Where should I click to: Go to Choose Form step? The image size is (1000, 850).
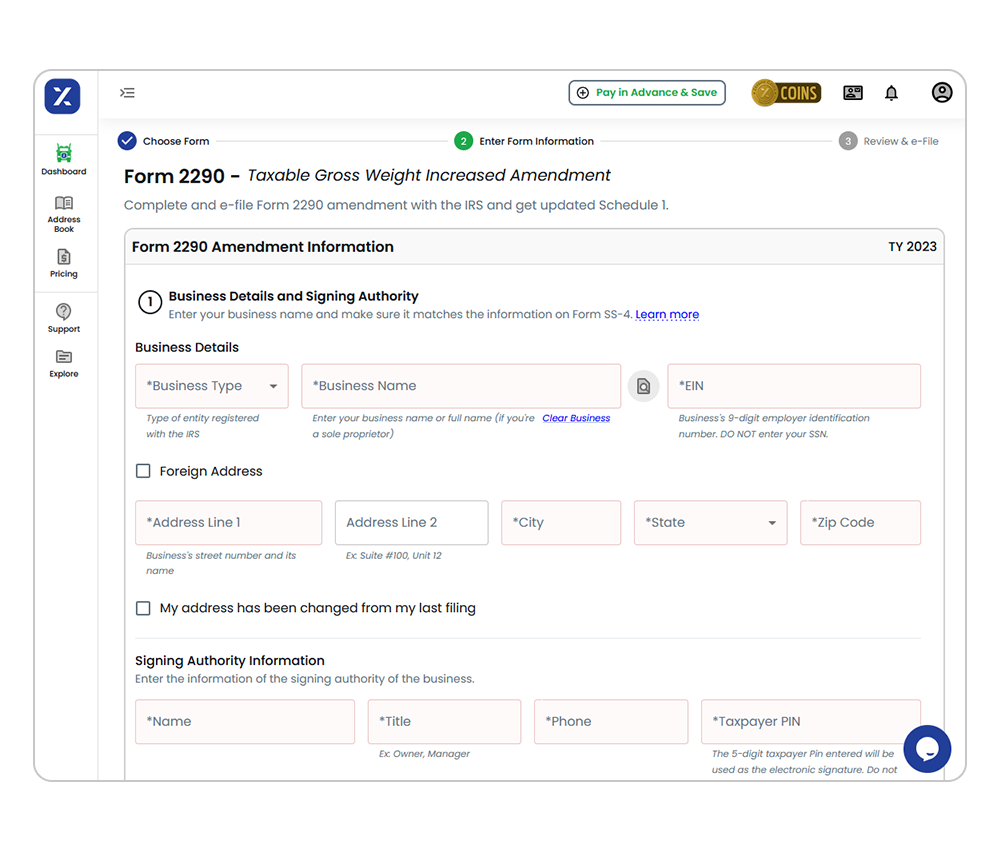pyautogui.click(x=164, y=141)
